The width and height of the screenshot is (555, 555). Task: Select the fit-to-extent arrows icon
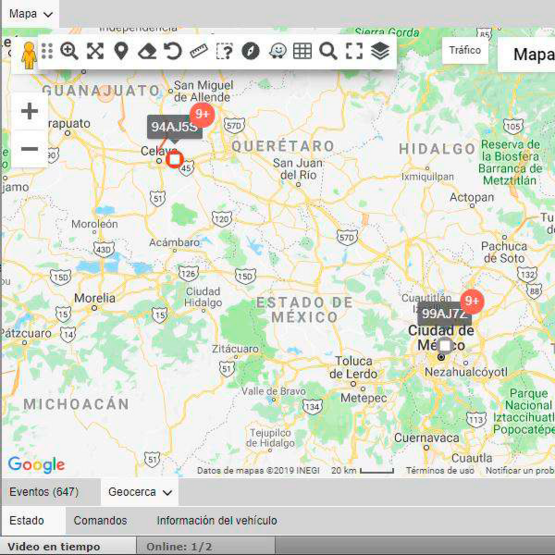pyautogui.click(x=95, y=51)
